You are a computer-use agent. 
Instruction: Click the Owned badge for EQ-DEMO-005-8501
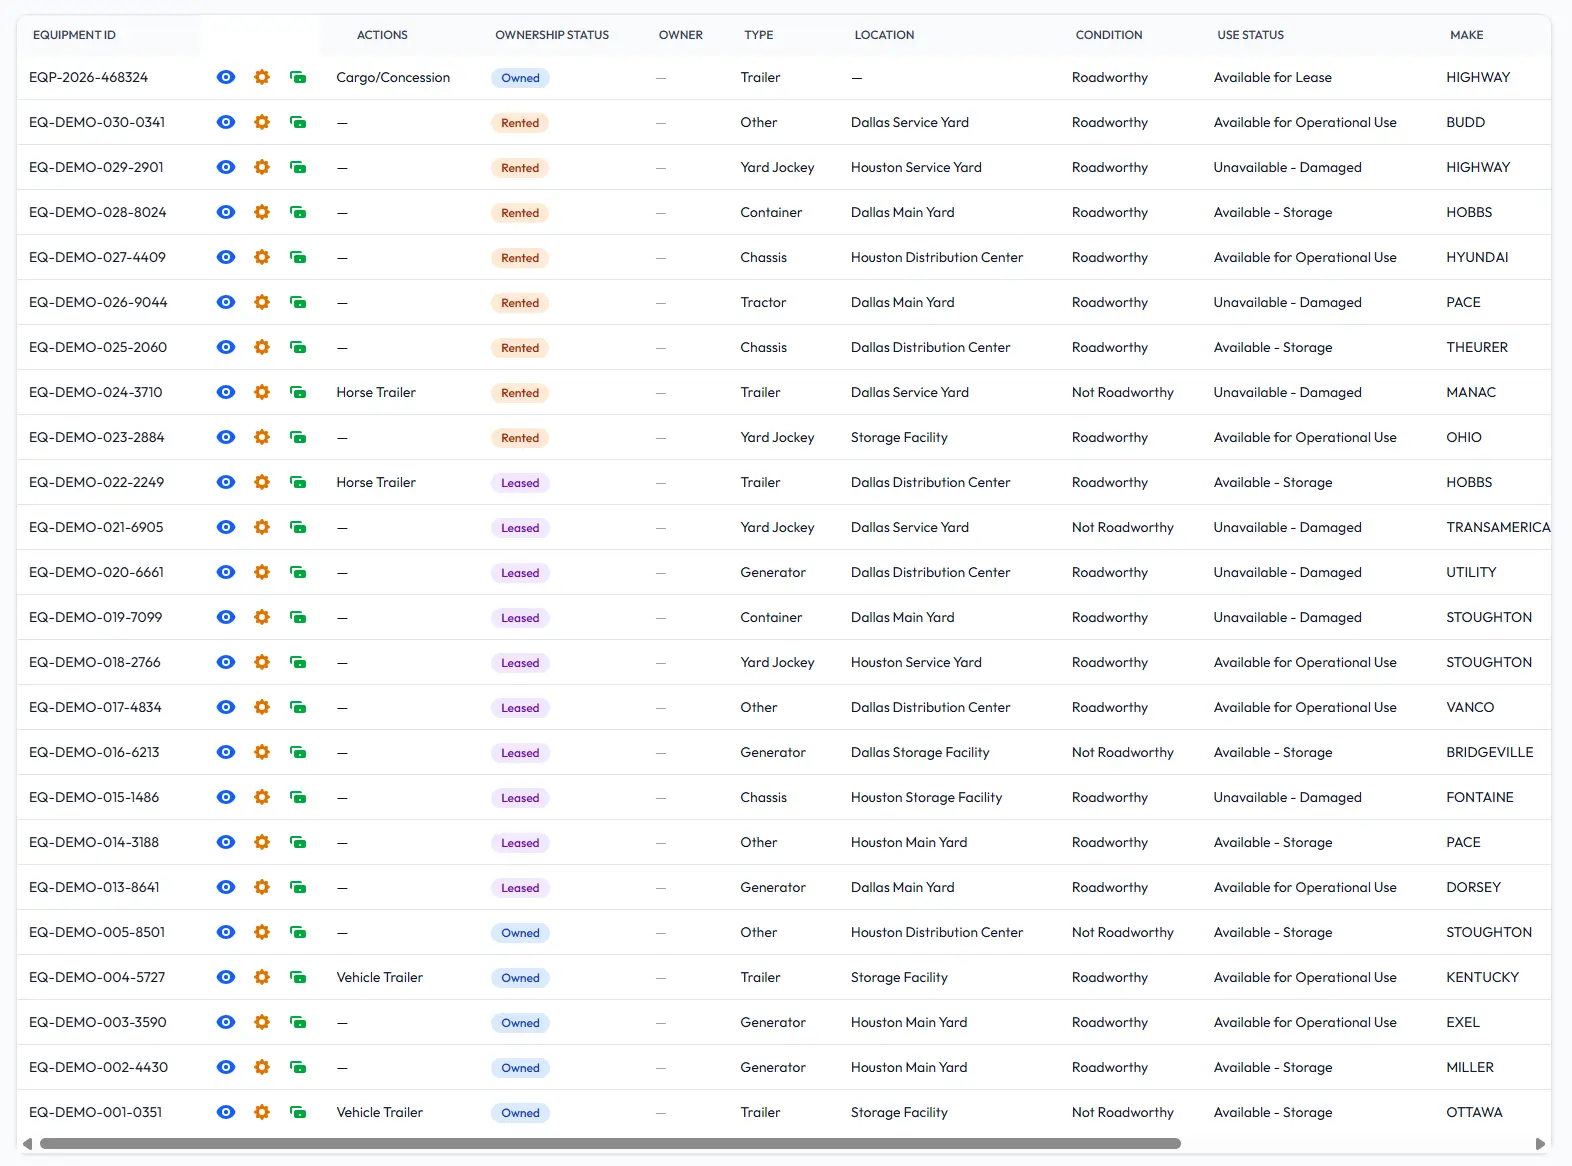[520, 933]
